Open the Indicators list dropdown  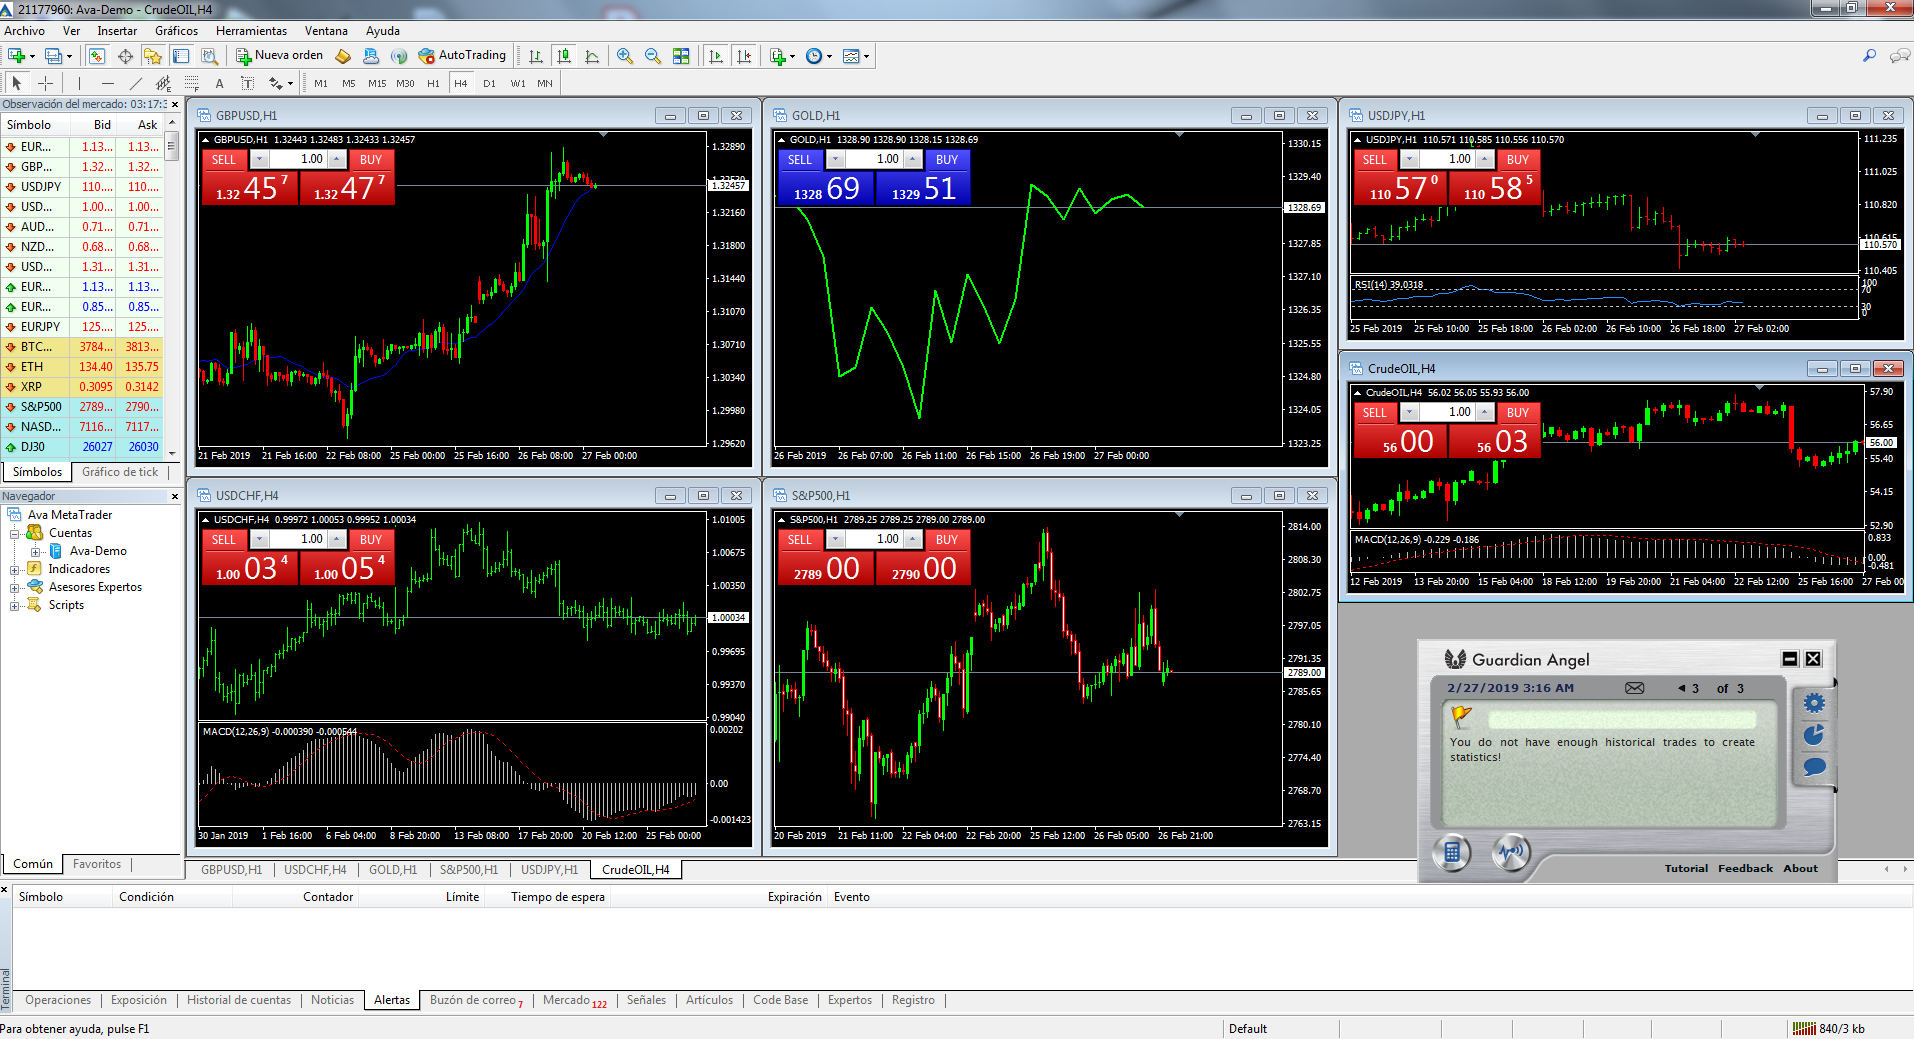click(792, 57)
